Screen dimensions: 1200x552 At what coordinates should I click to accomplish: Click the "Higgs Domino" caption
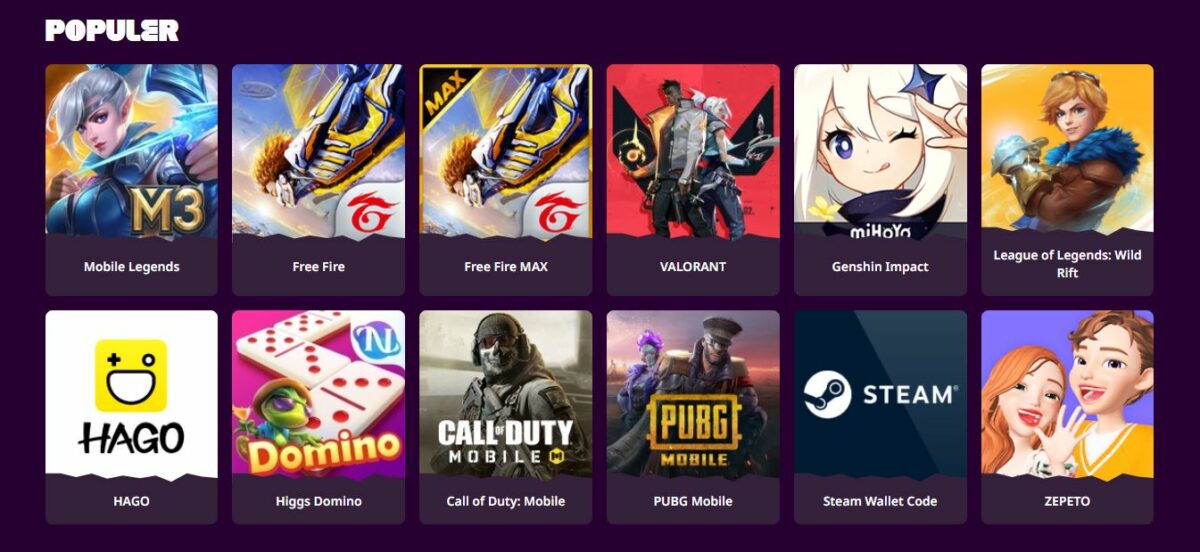tap(318, 501)
